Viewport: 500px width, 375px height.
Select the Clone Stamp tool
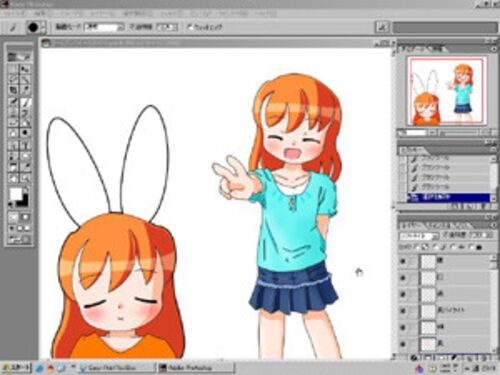13,112
